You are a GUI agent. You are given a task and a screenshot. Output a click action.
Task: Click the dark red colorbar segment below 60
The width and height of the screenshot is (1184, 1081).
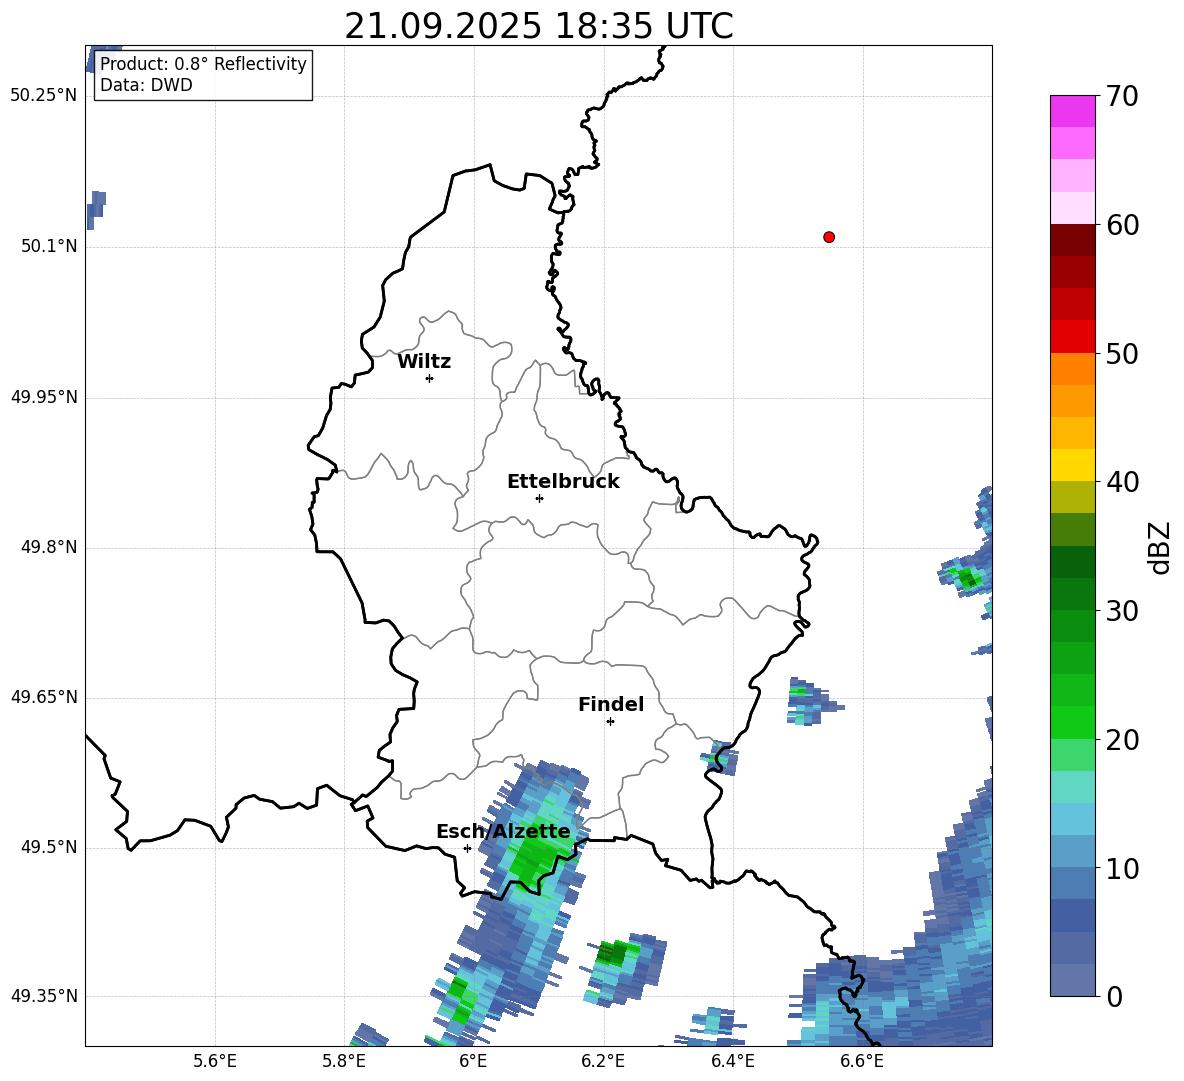(x=1072, y=240)
